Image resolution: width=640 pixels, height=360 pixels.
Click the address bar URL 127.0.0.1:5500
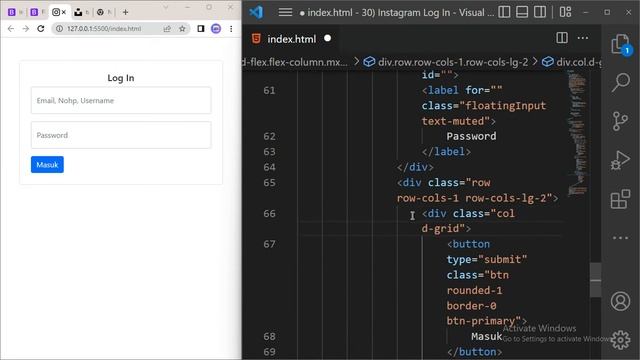click(104, 29)
